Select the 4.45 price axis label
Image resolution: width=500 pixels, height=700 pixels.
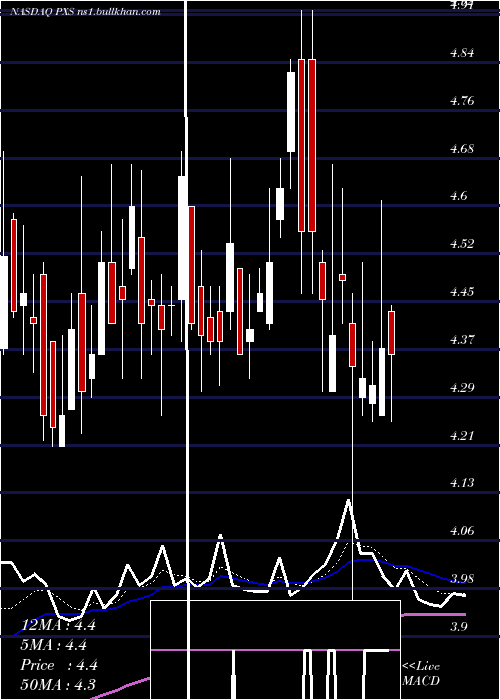pyautogui.click(x=462, y=292)
